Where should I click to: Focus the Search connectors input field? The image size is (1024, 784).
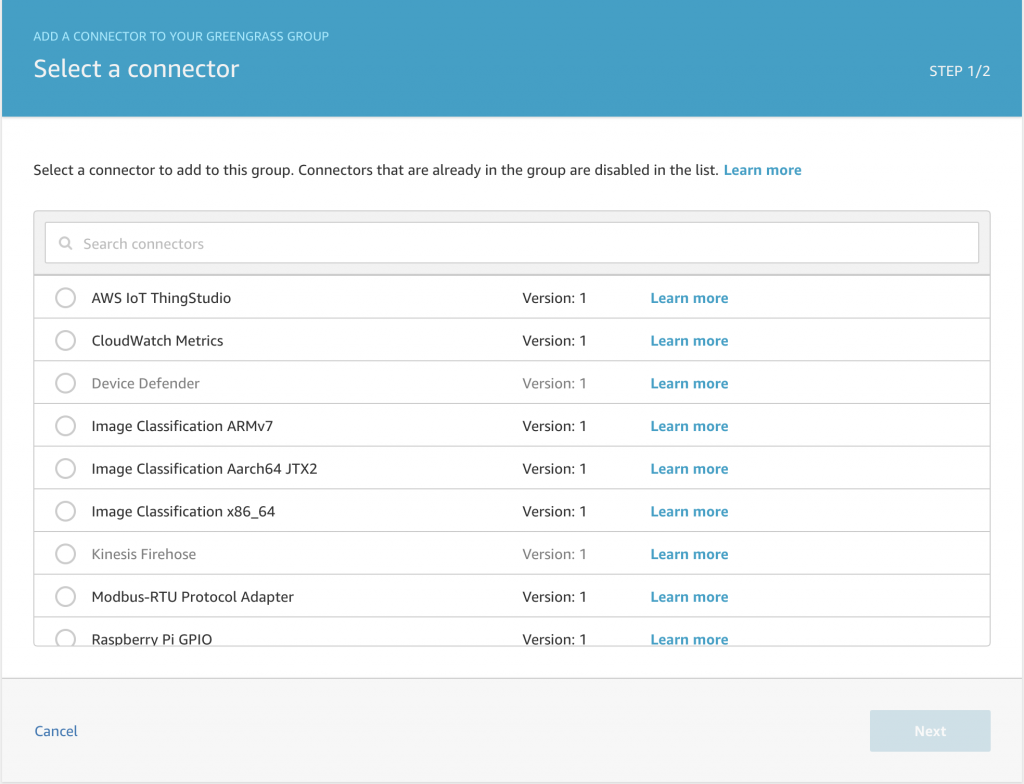[511, 243]
